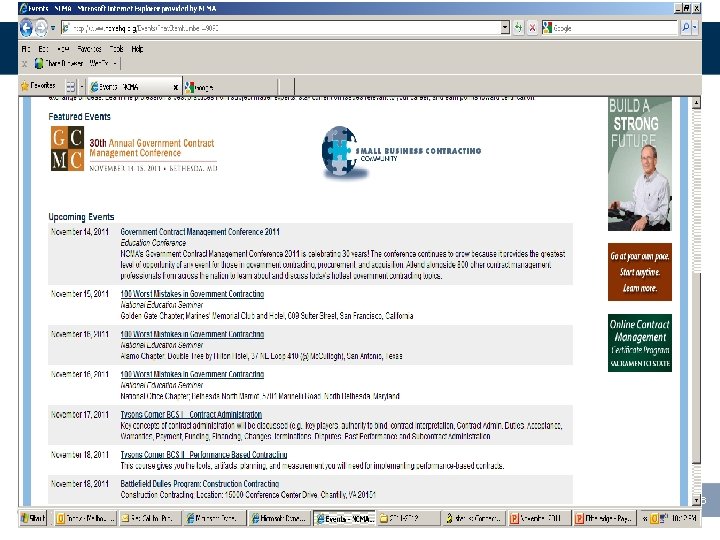Click the Featured Events heading
This screenshot has width=720, height=540.
(x=79, y=117)
